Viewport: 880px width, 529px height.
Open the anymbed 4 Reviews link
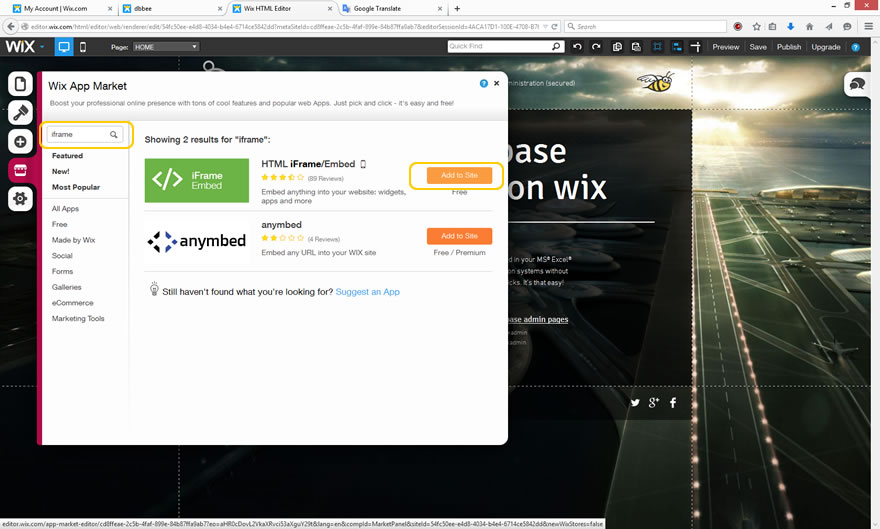pyautogui.click(x=324, y=239)
